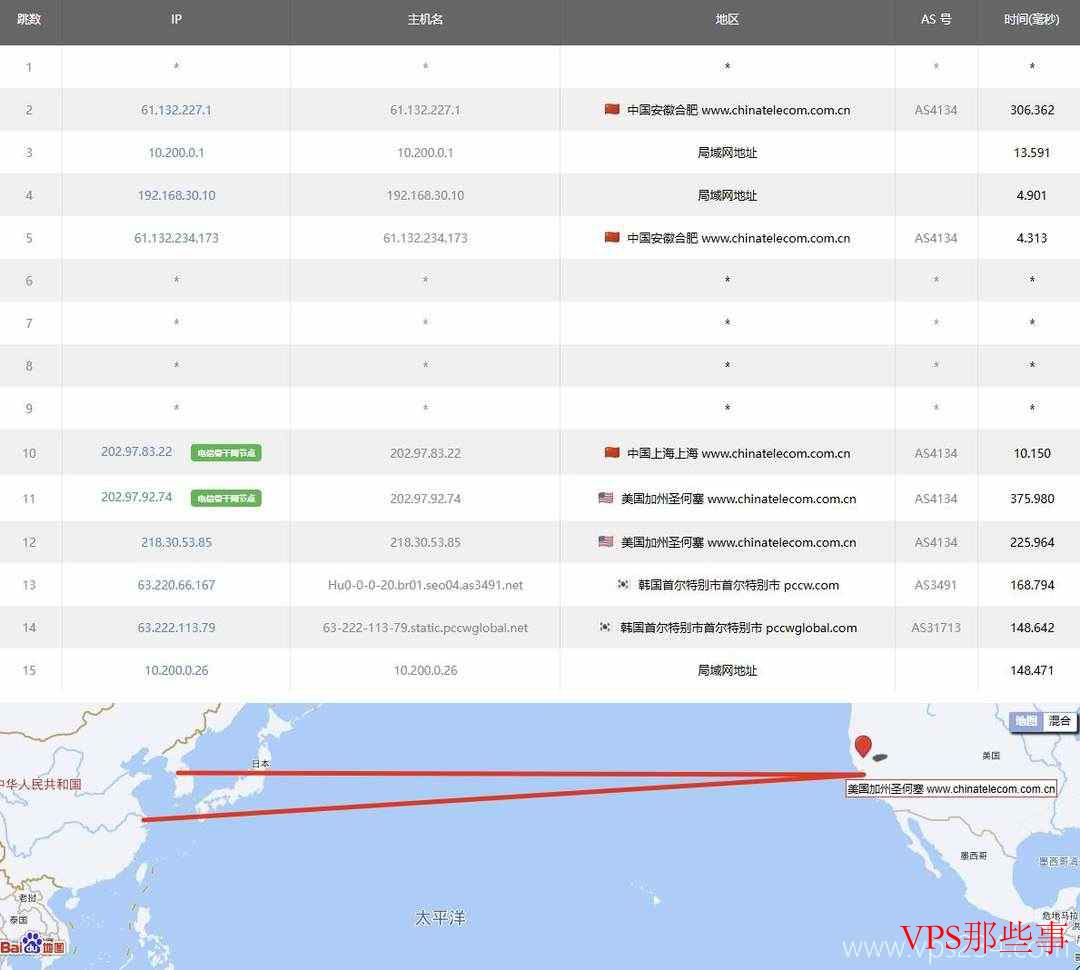This screenshot has height=970, width=1080.
Task: Click hop number 10 cell
Action: click(29, 453)
